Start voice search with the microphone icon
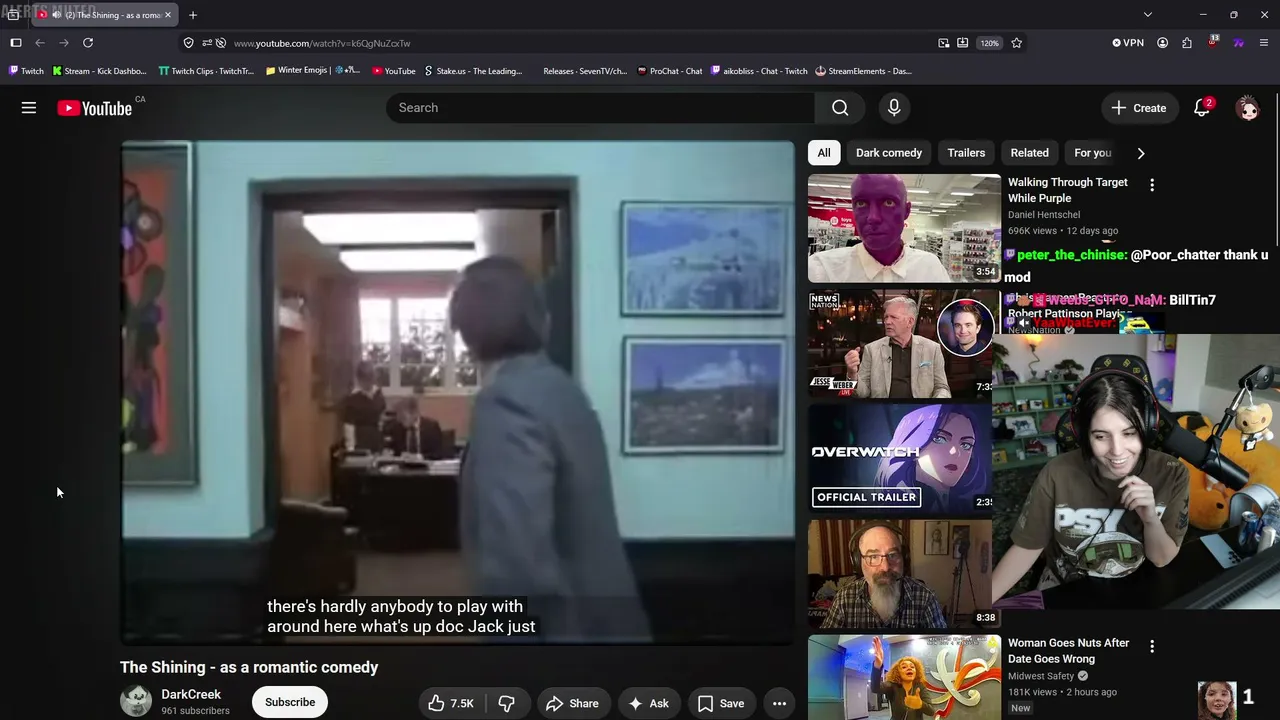 pos(894,108)
